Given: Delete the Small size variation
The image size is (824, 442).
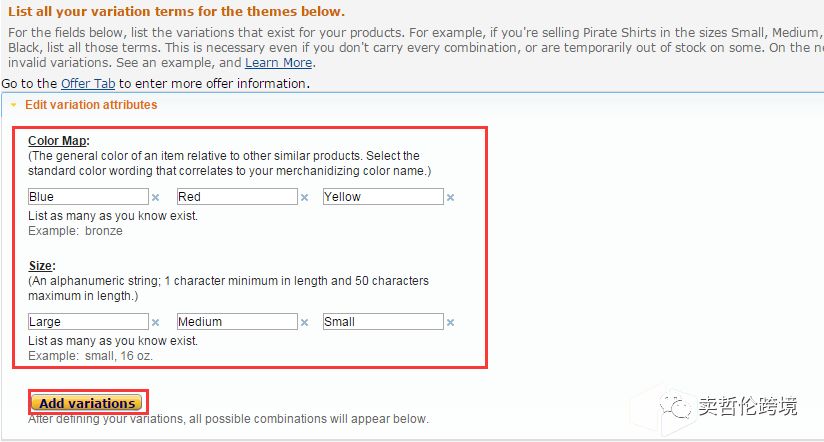Looking at the screenshot, I should [450, 323].
